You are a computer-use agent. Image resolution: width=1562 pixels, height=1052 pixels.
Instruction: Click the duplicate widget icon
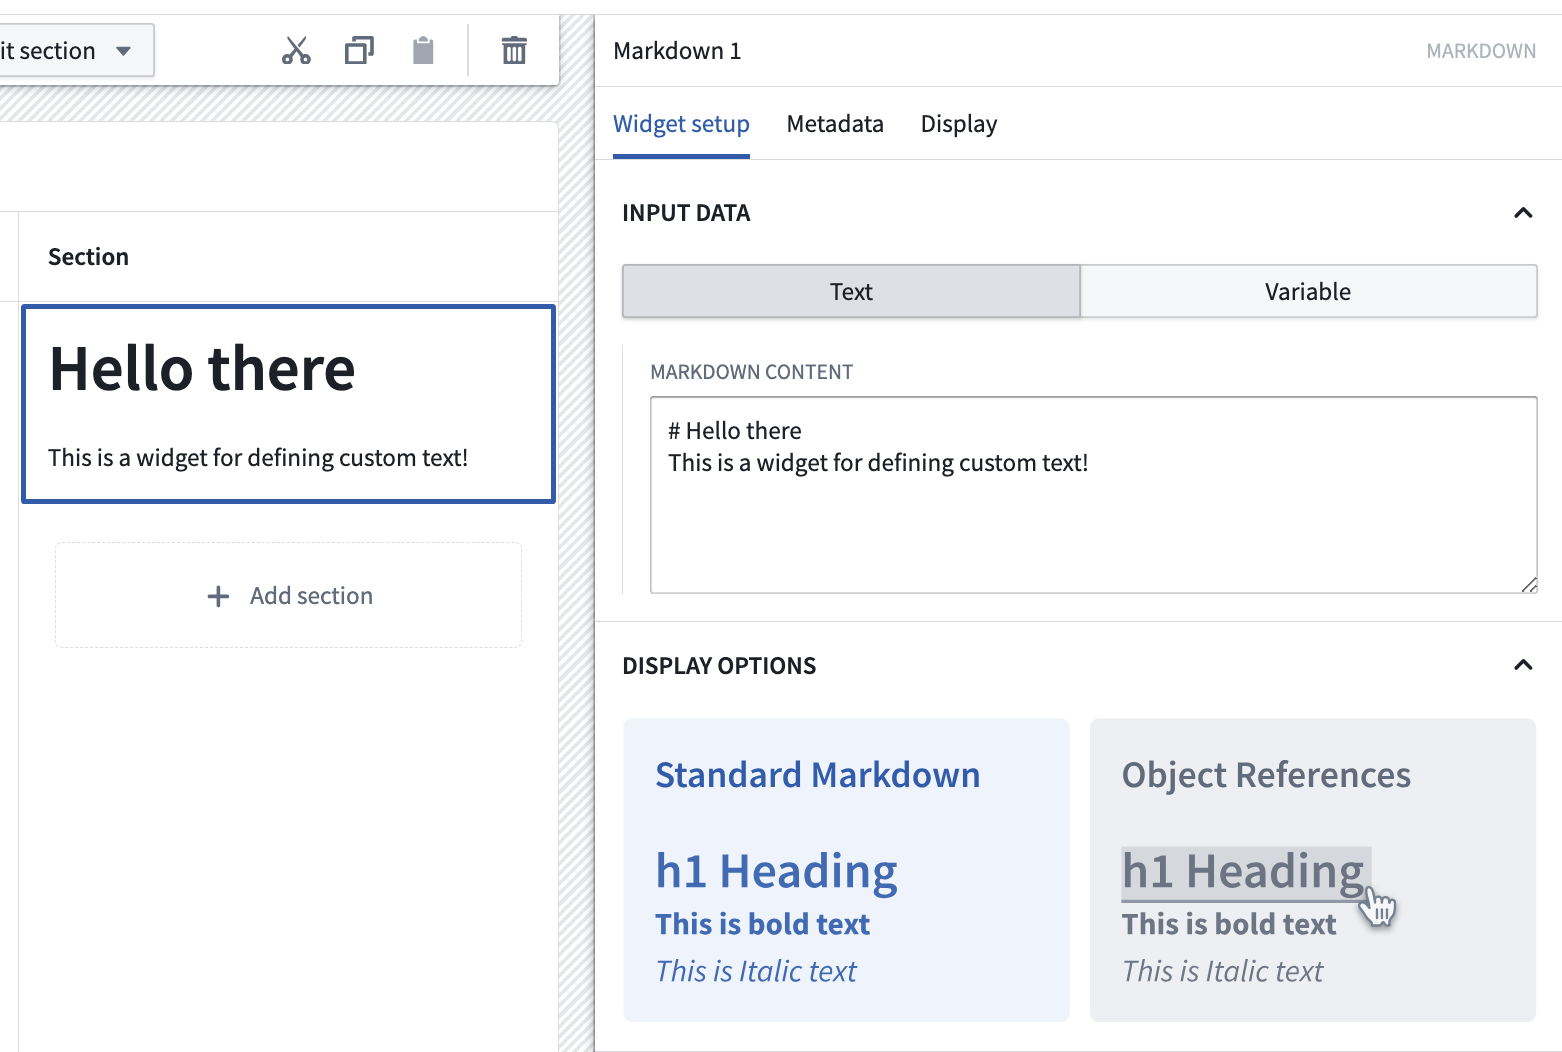click(359, 50)
